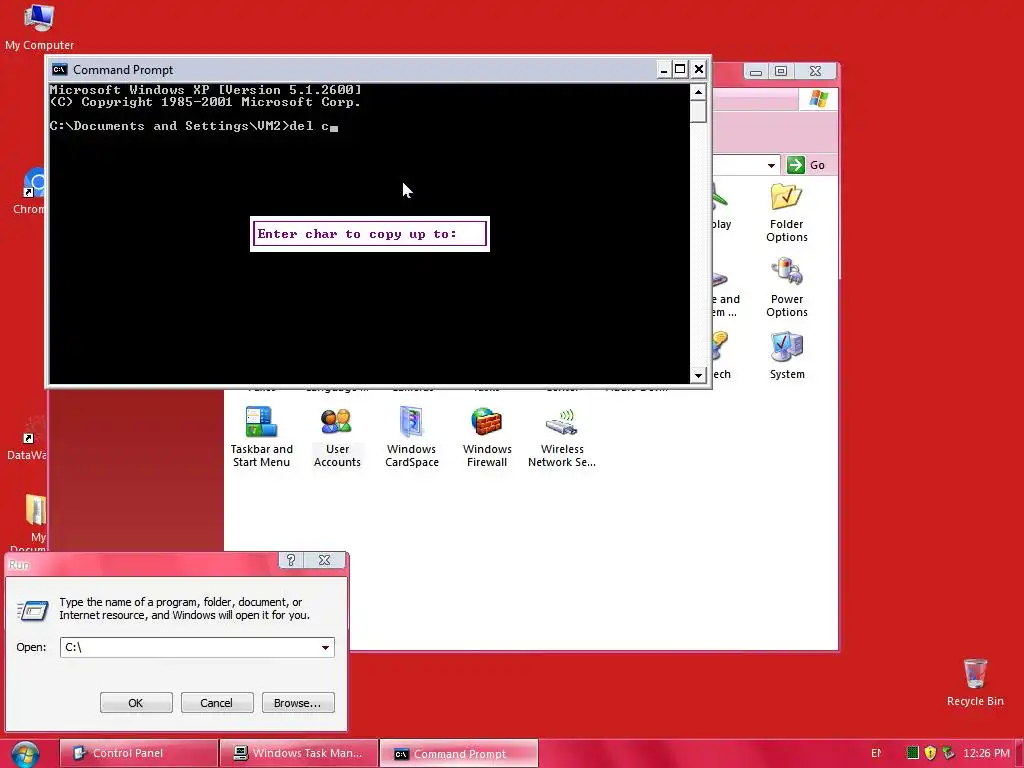Viewport: 1024px width, 768px height.
Task: Expand the Open combo box dropdown in Run
Action: click(325, 647)
